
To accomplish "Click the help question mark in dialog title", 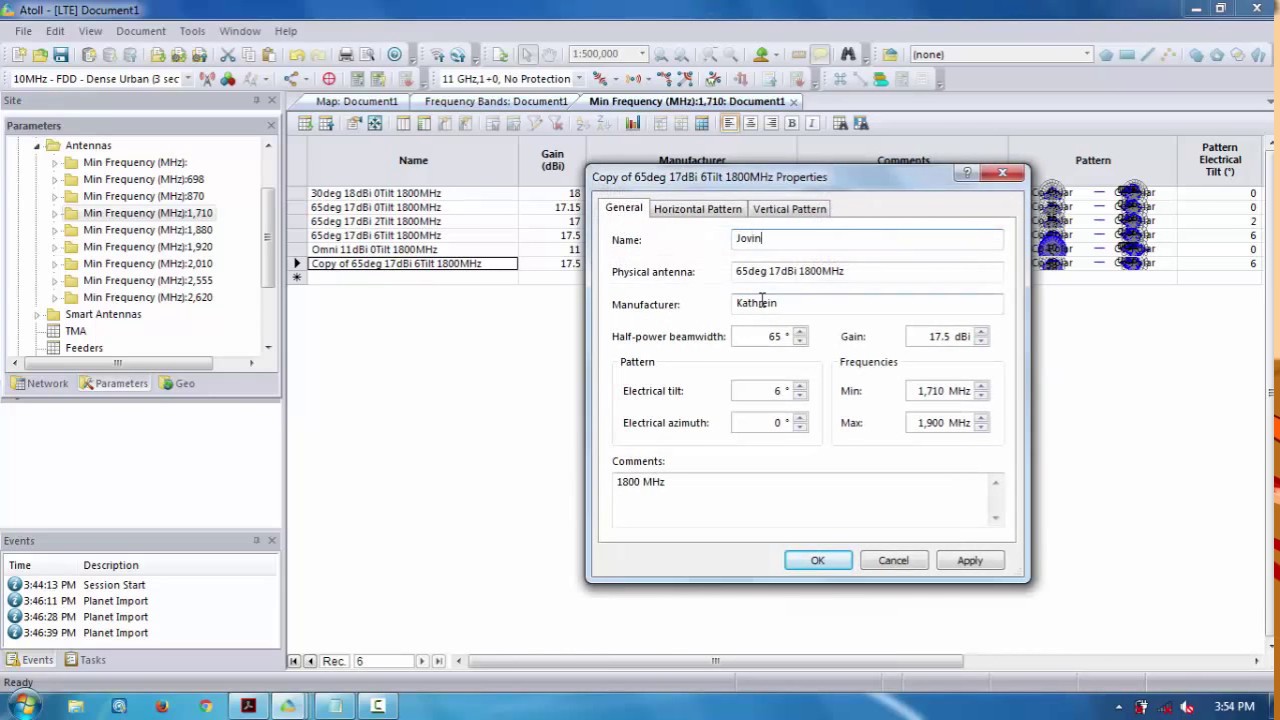I will 966,173.
